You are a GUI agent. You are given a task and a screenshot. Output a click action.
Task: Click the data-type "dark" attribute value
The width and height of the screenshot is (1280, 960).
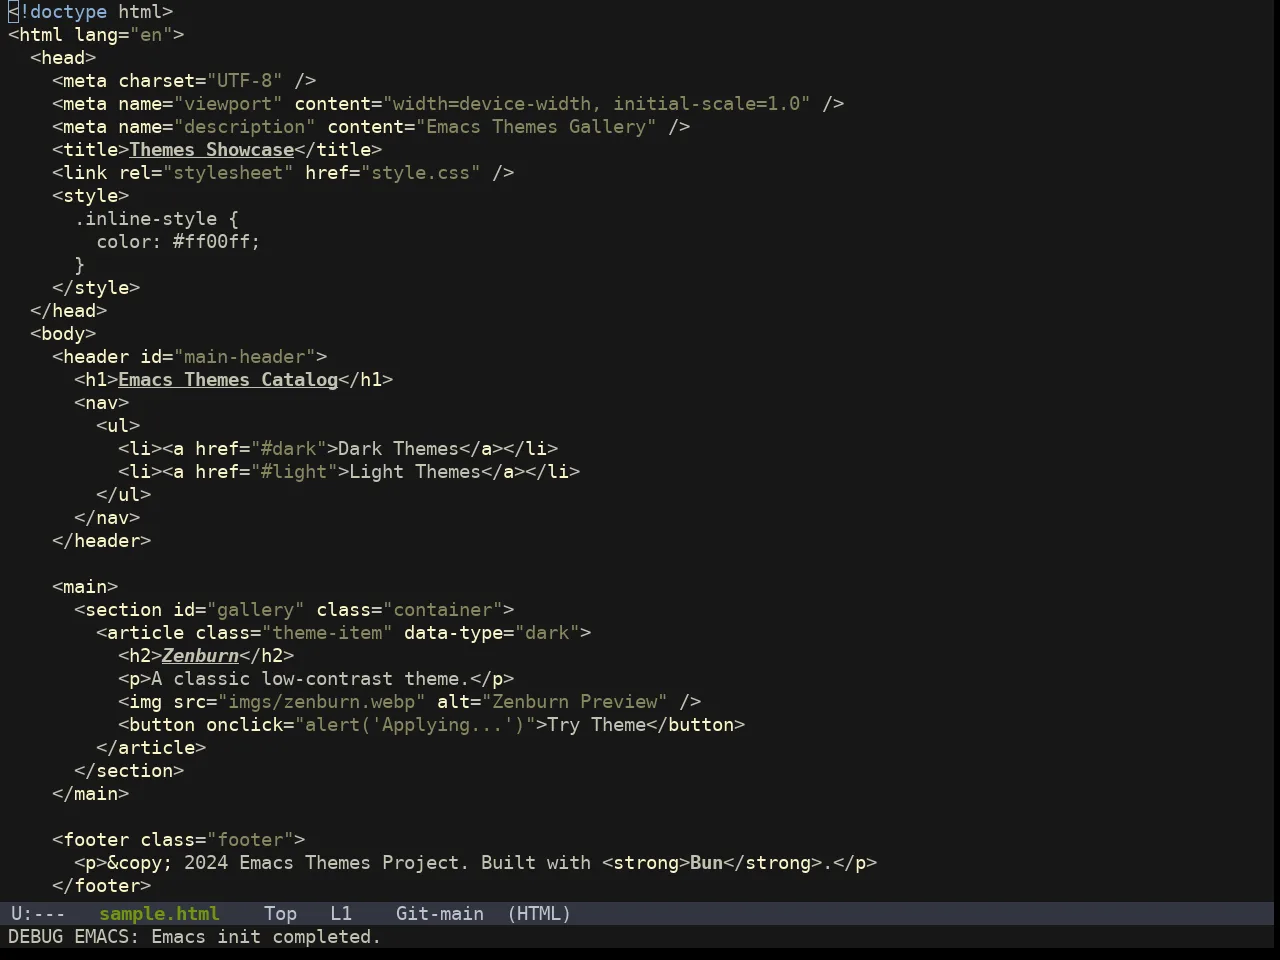coord(548,633)
